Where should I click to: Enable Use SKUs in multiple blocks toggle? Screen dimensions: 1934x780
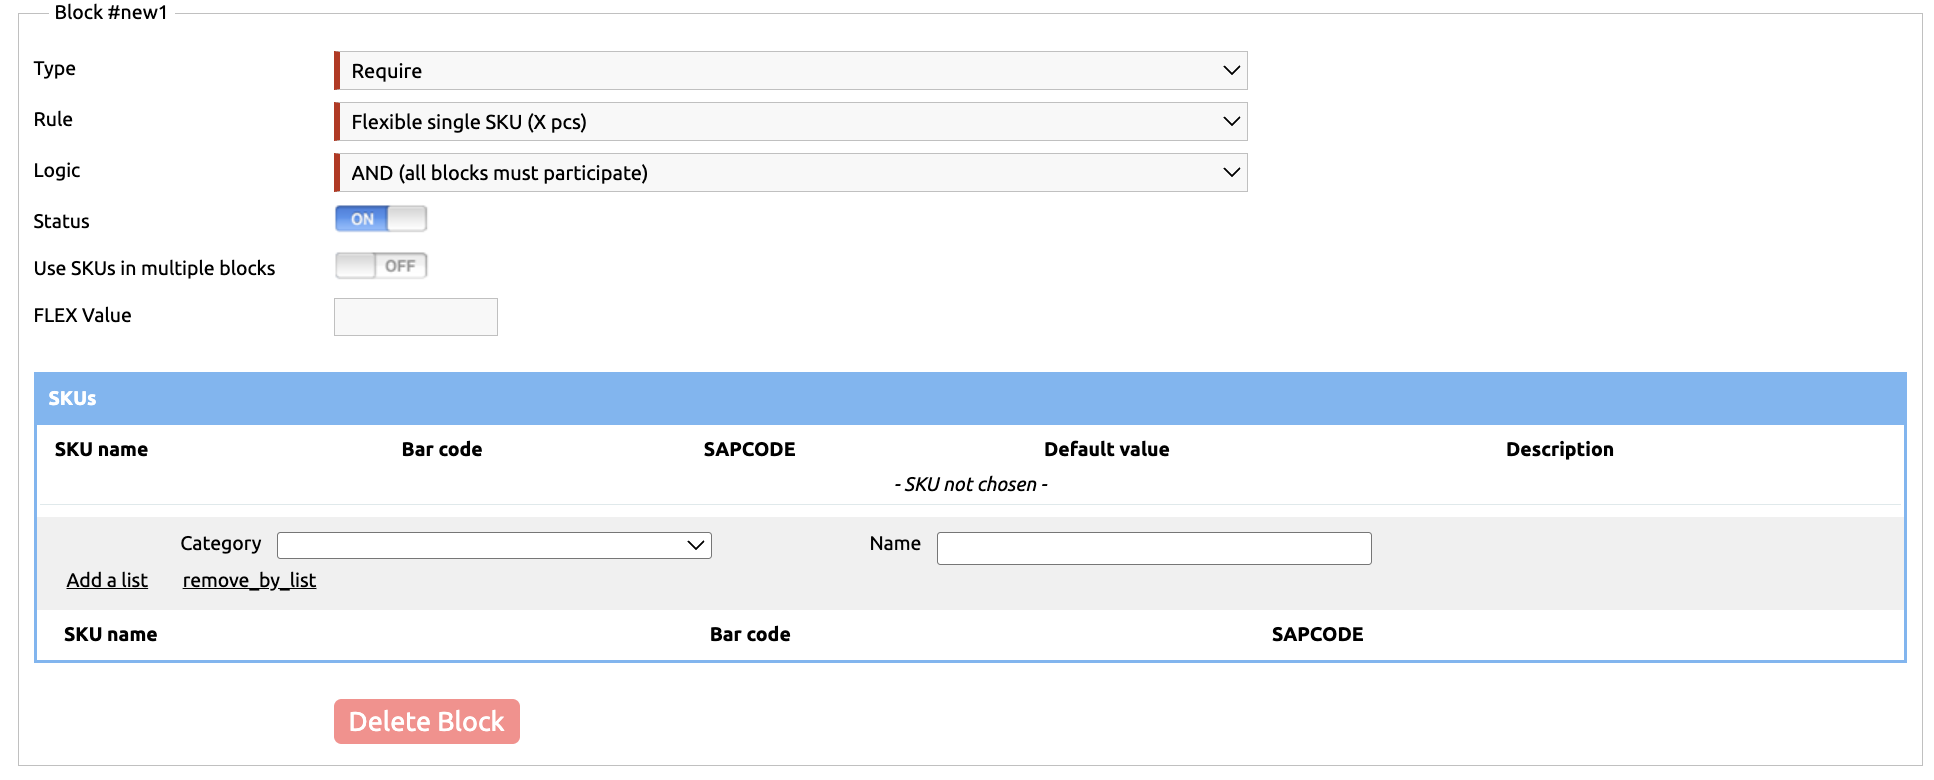pyautogui.click(x=380, y=266)
